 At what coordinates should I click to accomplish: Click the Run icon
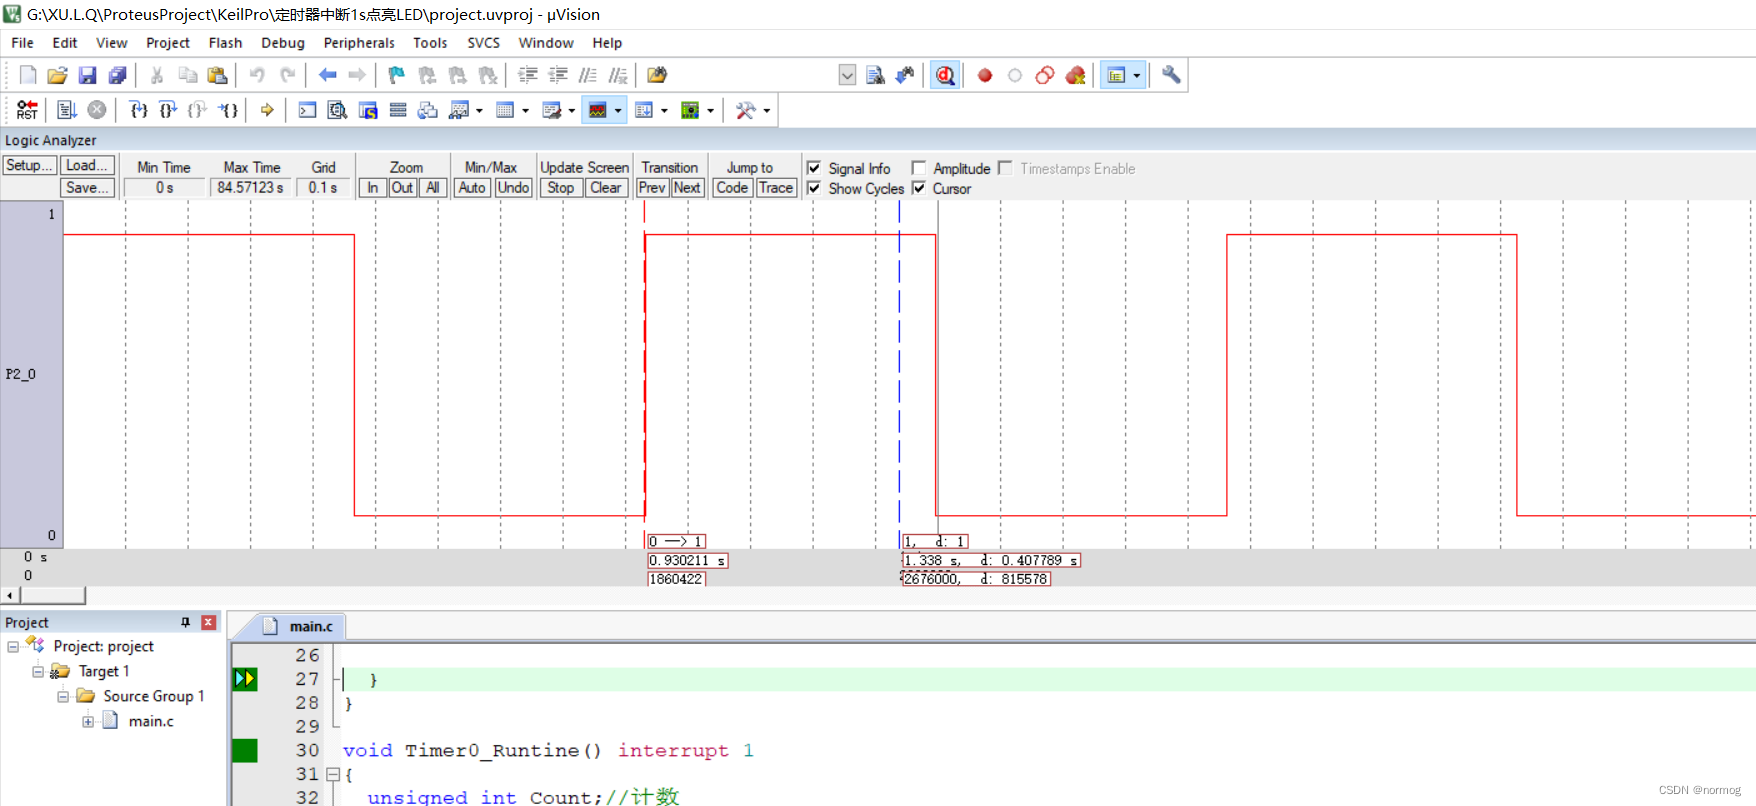click(x=67, y=110)
